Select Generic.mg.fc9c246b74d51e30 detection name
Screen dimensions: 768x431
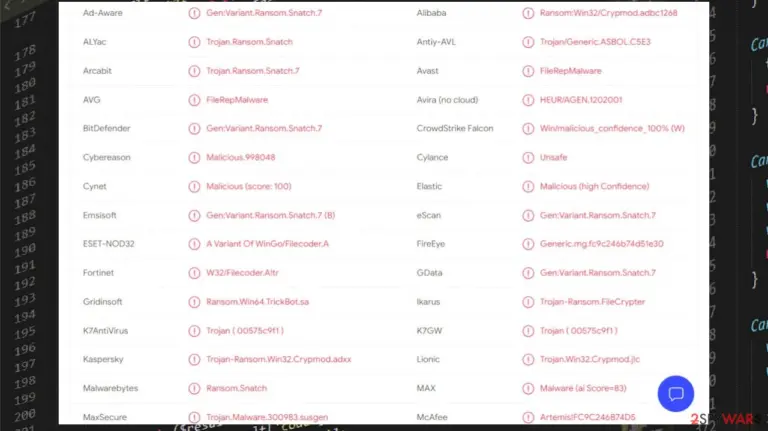coord(602,243)
